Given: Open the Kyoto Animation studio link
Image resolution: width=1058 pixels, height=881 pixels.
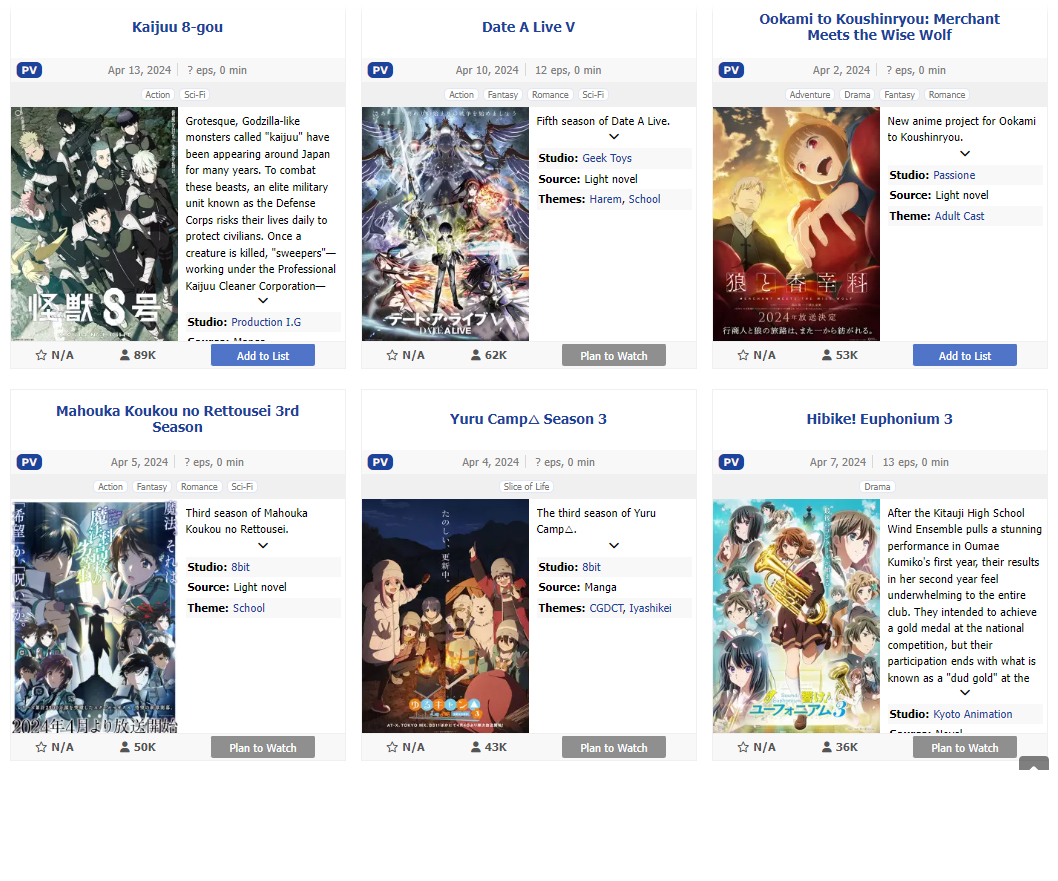Looking at the screenshot, I should tap(973, 714).
